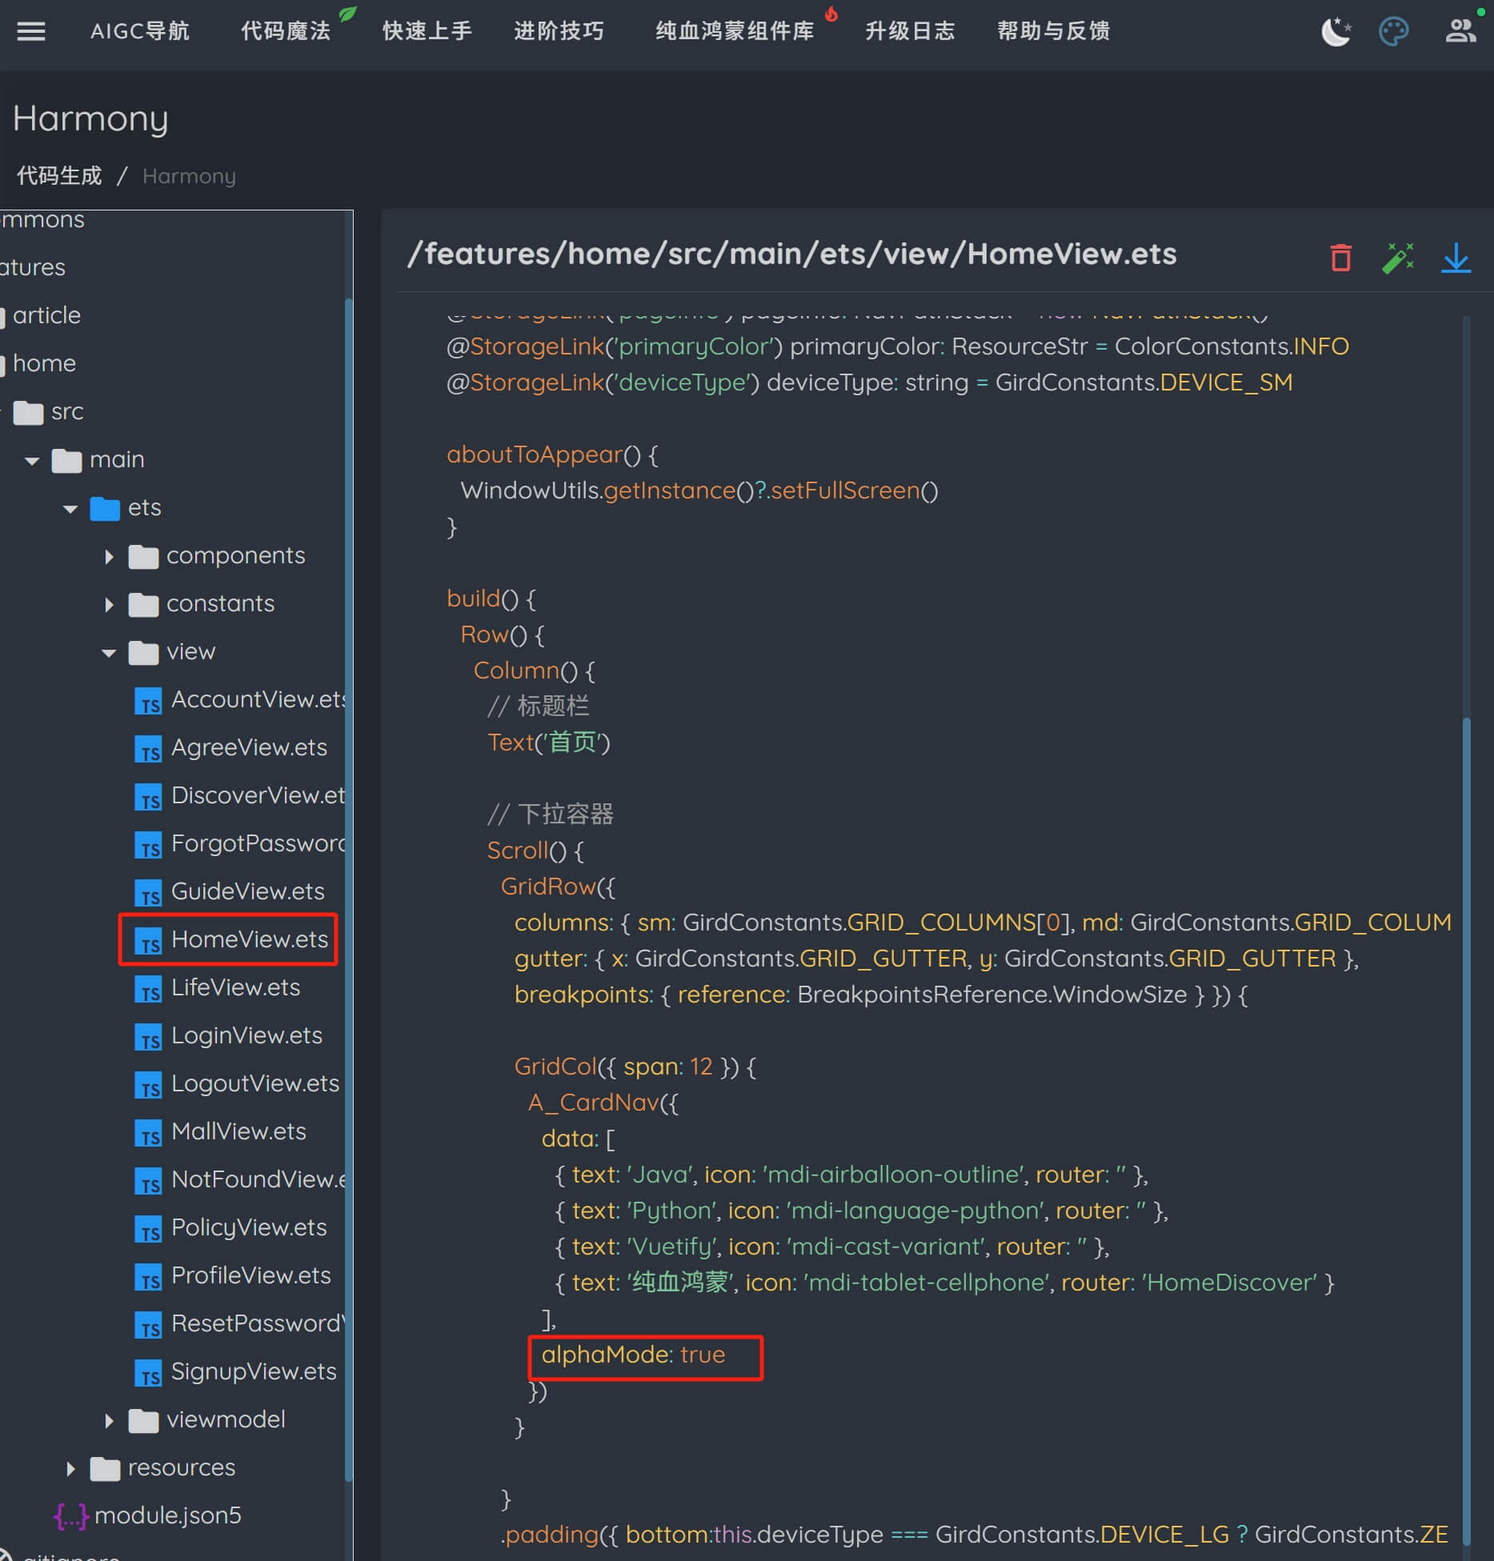Expand the components folder arrow
The image size is (1494, 1561).
[x=109, y=557]
